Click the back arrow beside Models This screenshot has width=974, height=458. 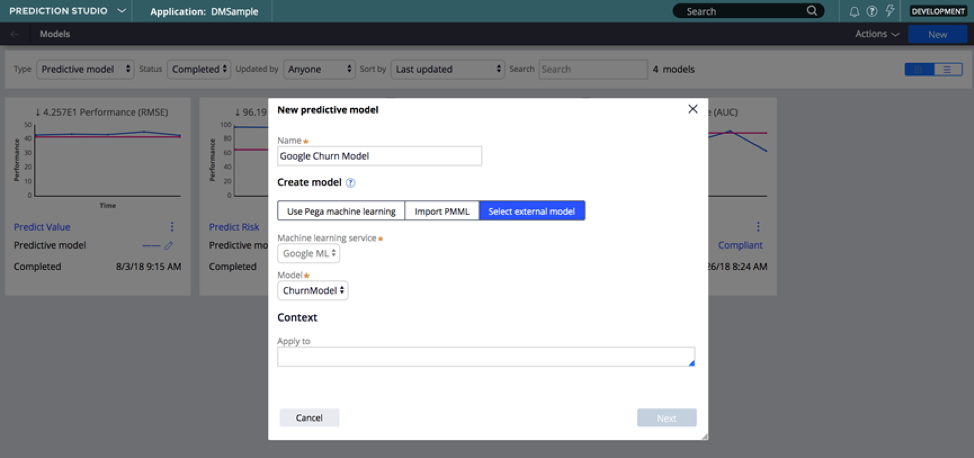(14, 34)
